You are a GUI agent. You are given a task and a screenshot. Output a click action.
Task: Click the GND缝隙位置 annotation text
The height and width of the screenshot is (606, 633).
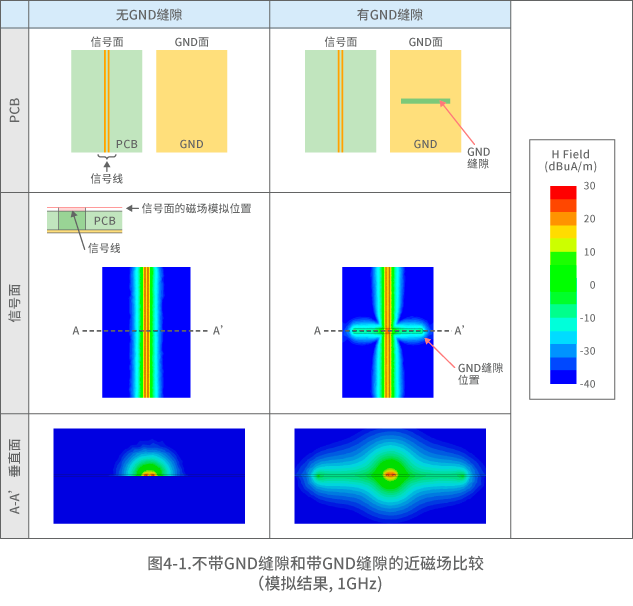tap(479, 374)
